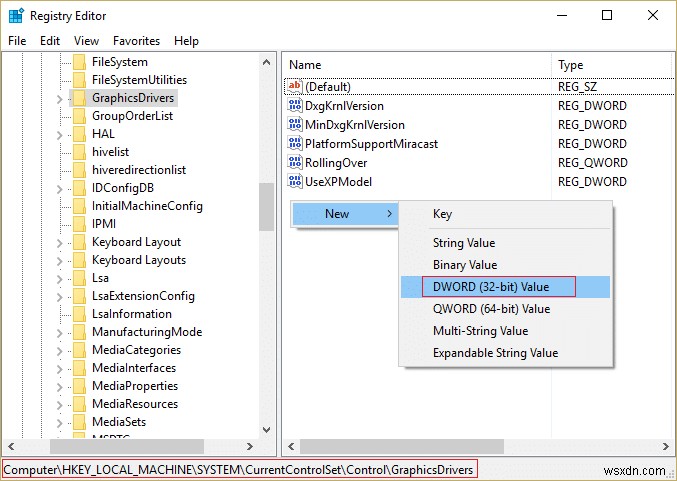The width and height of the screenshot is (677, 481).
Task: Click the UseXPModel value icon
Action: tap(294, 181)
